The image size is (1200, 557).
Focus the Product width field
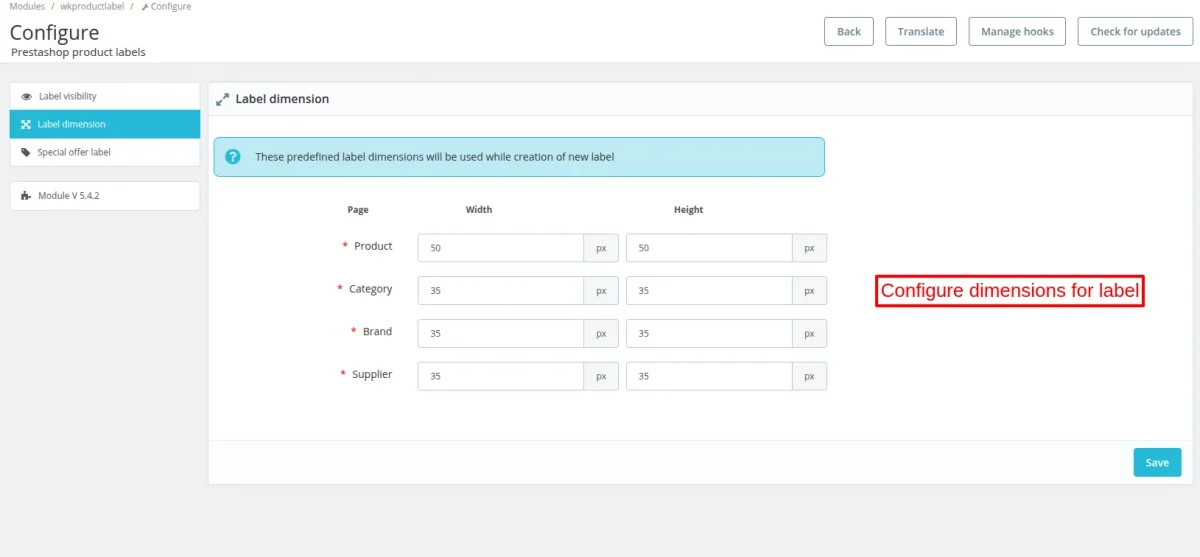(501, 248)
